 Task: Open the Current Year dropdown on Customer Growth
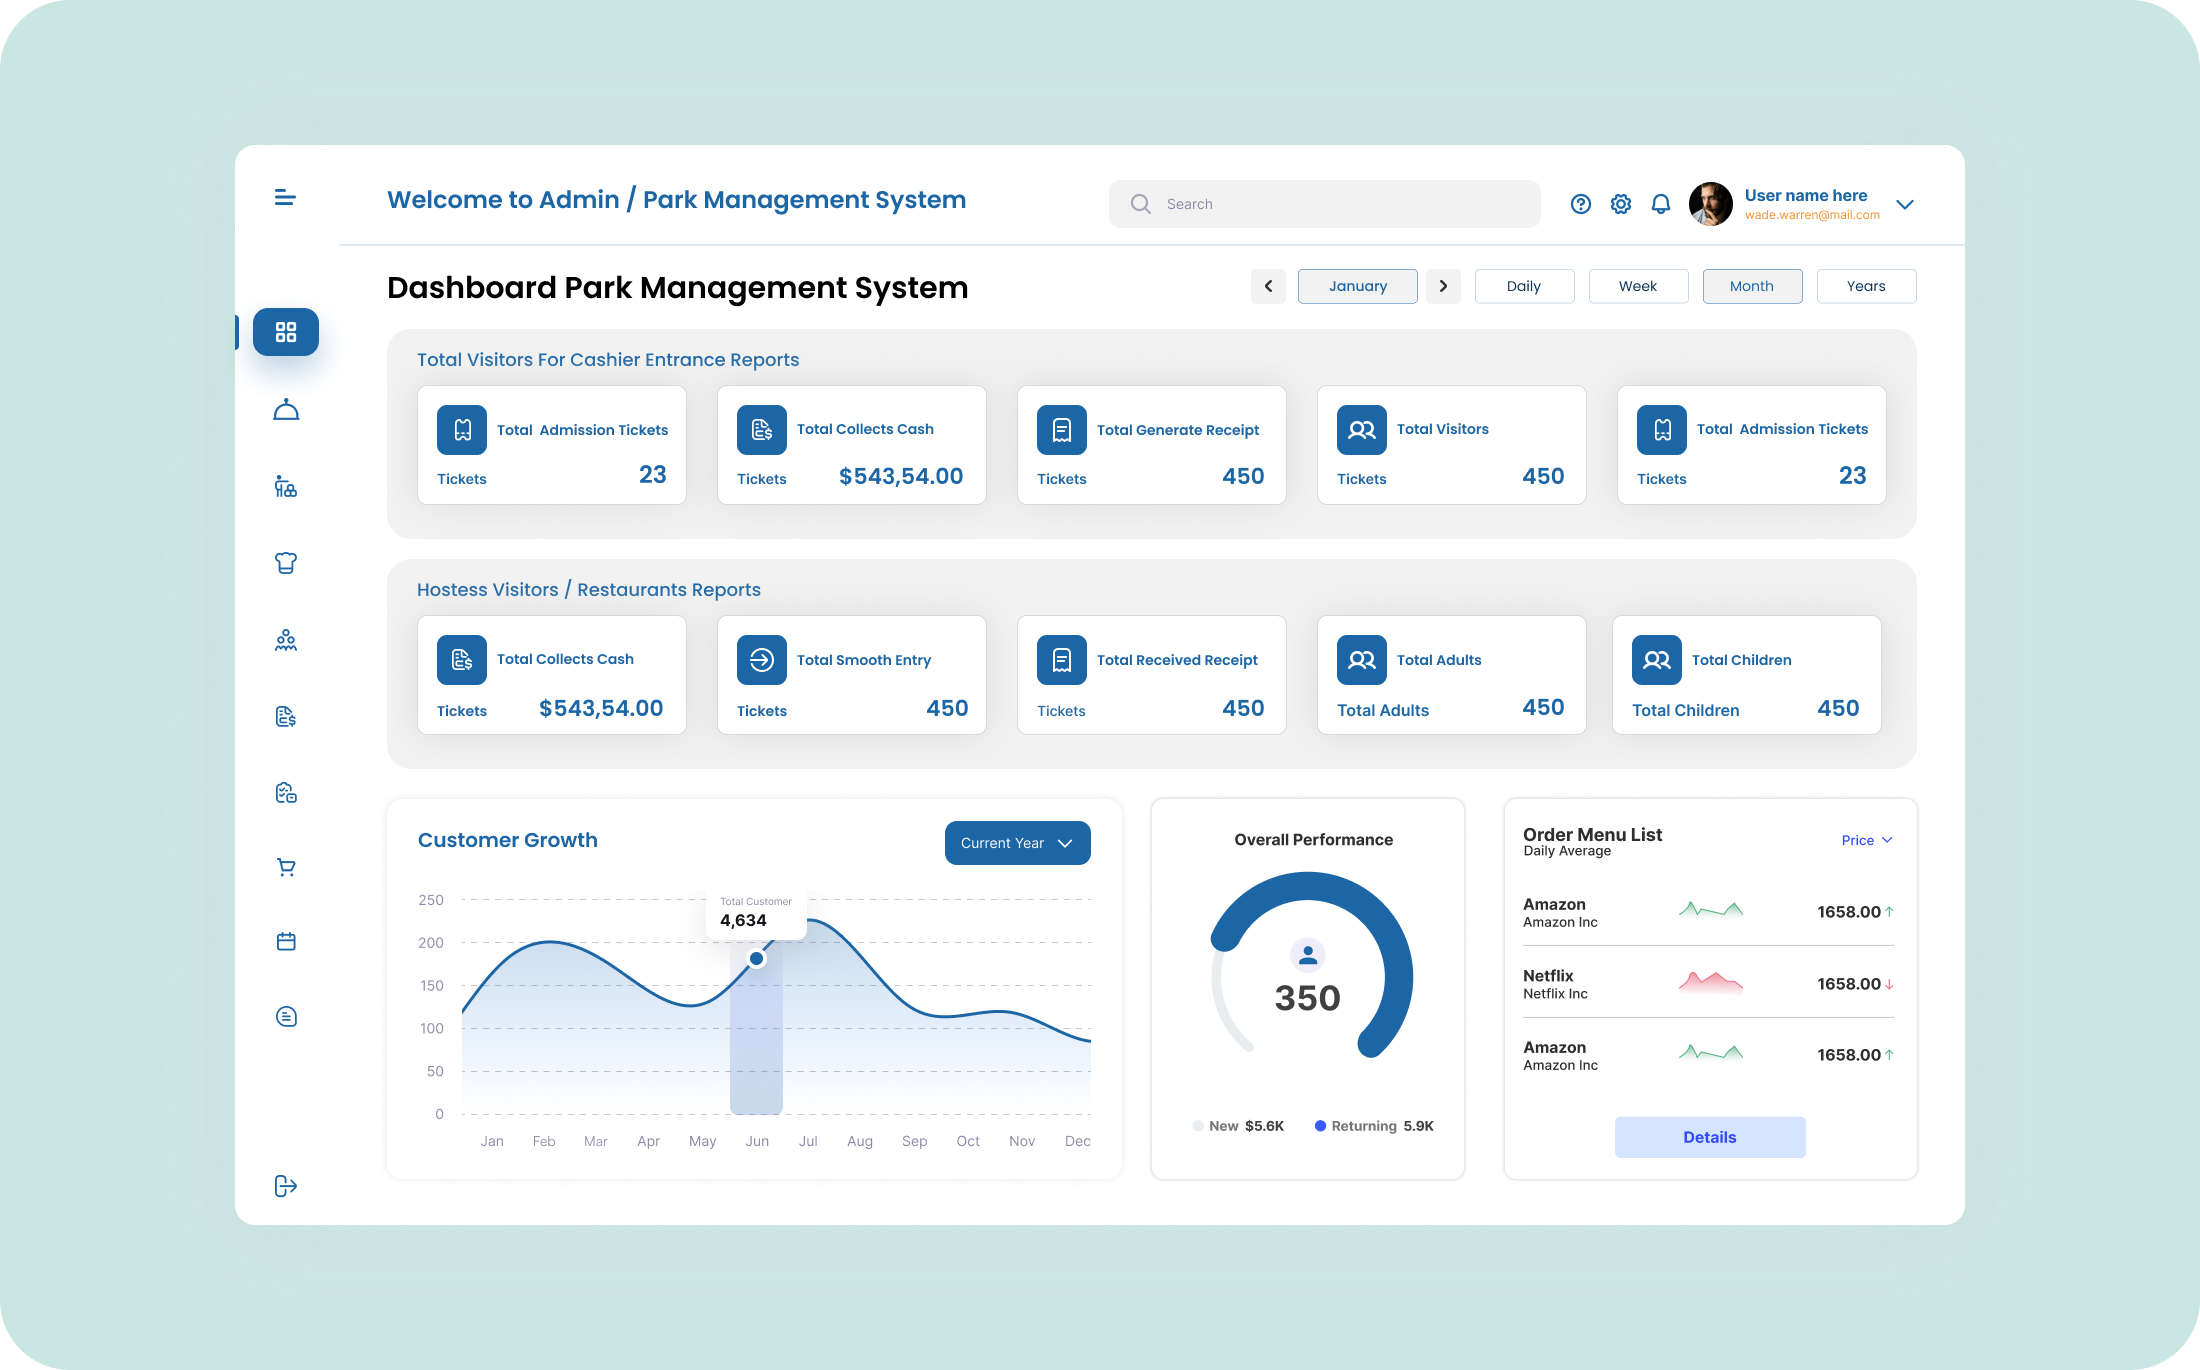click(x=1017, y=843)
